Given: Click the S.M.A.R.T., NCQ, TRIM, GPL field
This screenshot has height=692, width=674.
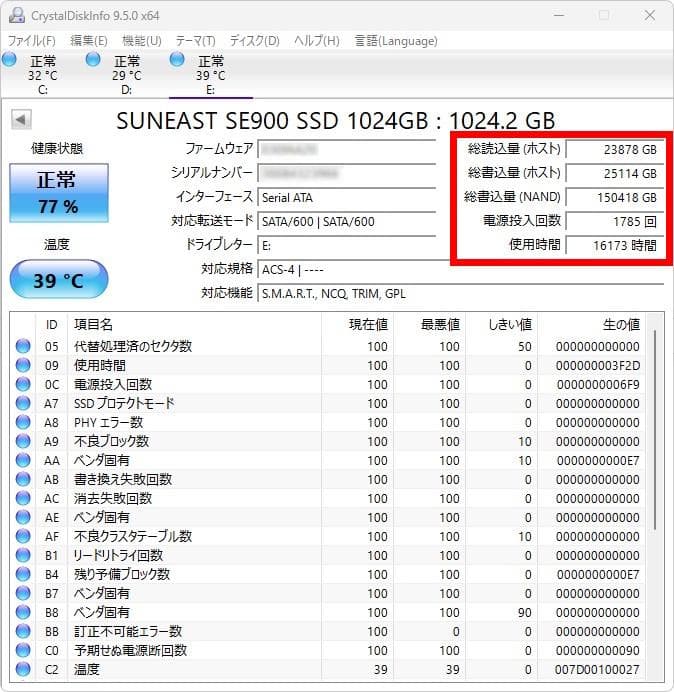Looking at the screenshot, I should point(460,293).
